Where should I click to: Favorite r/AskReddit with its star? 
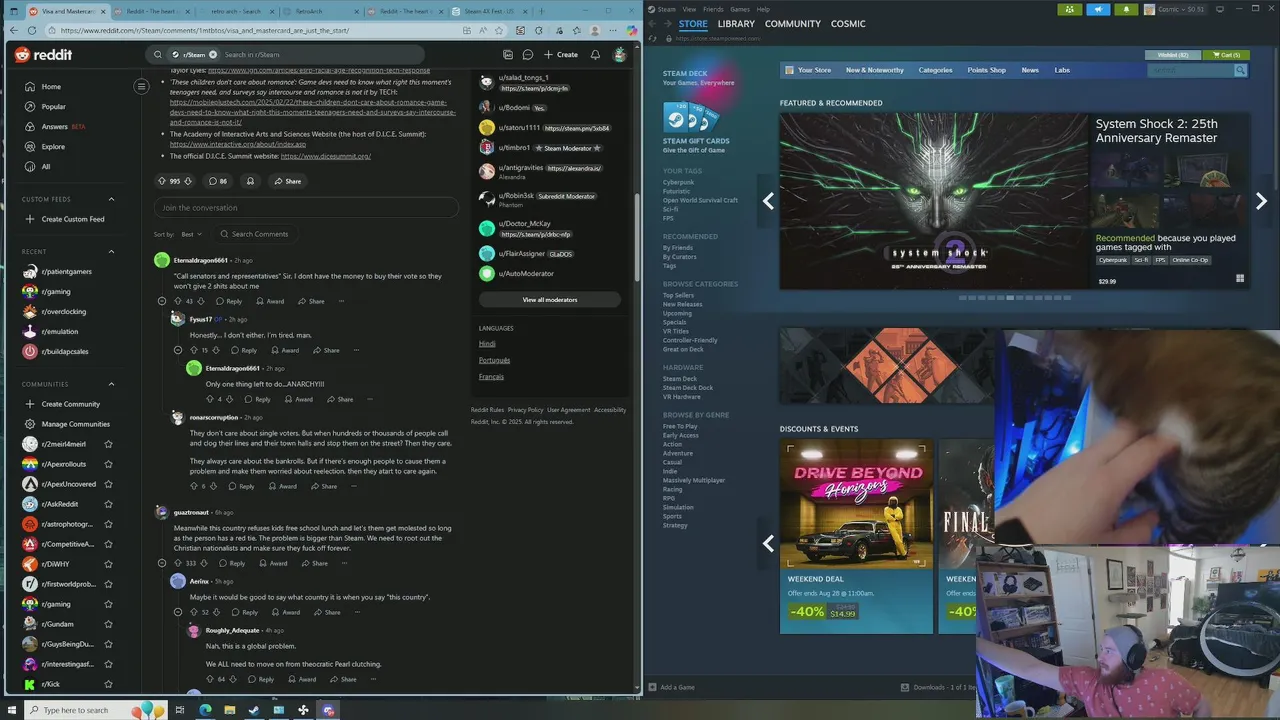point(108,504)
